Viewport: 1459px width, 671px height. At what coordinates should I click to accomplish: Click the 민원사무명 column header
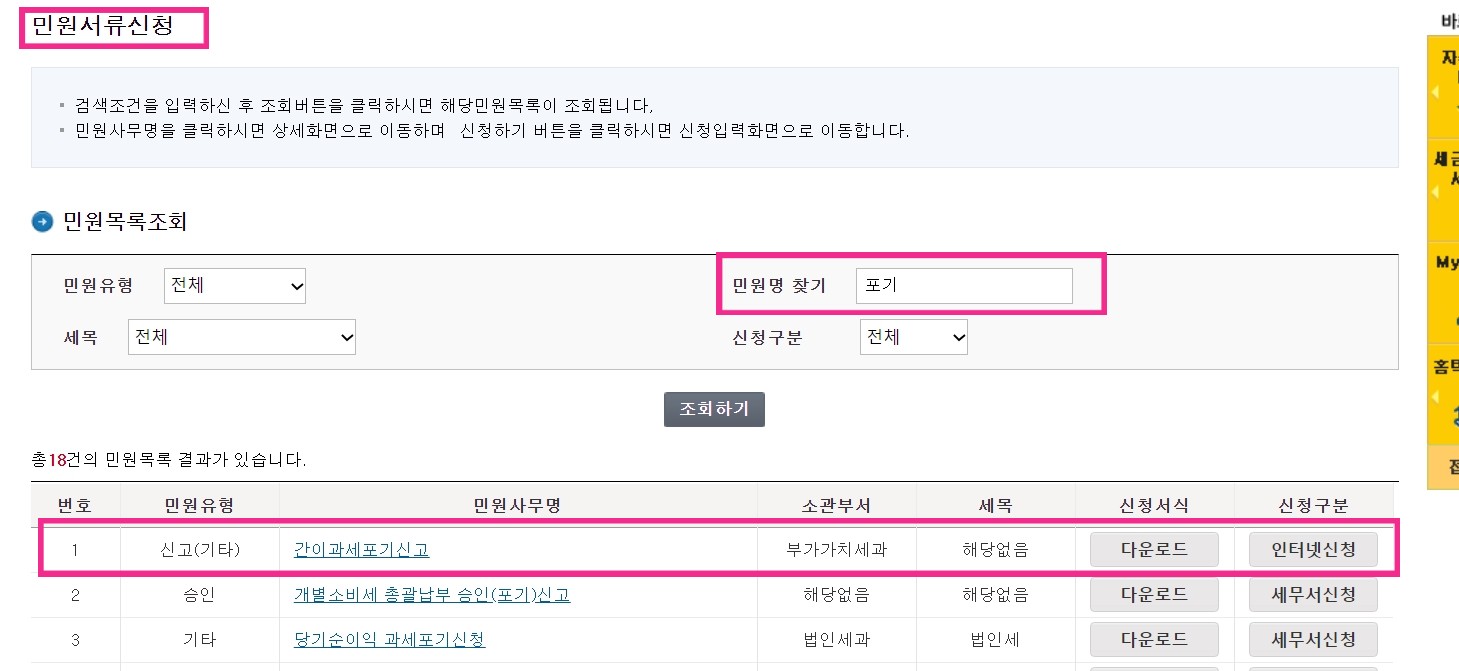517,505
